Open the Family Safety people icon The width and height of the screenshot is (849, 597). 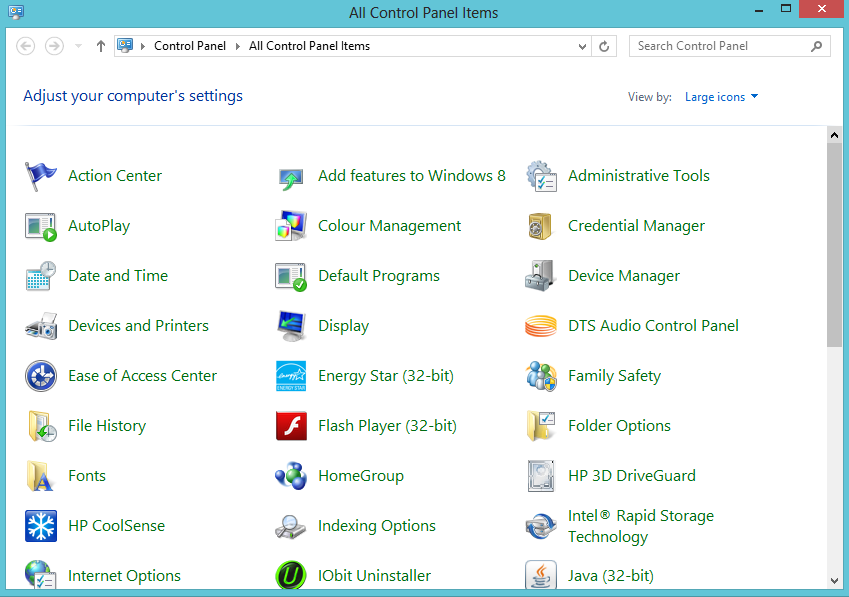point(541,376)
